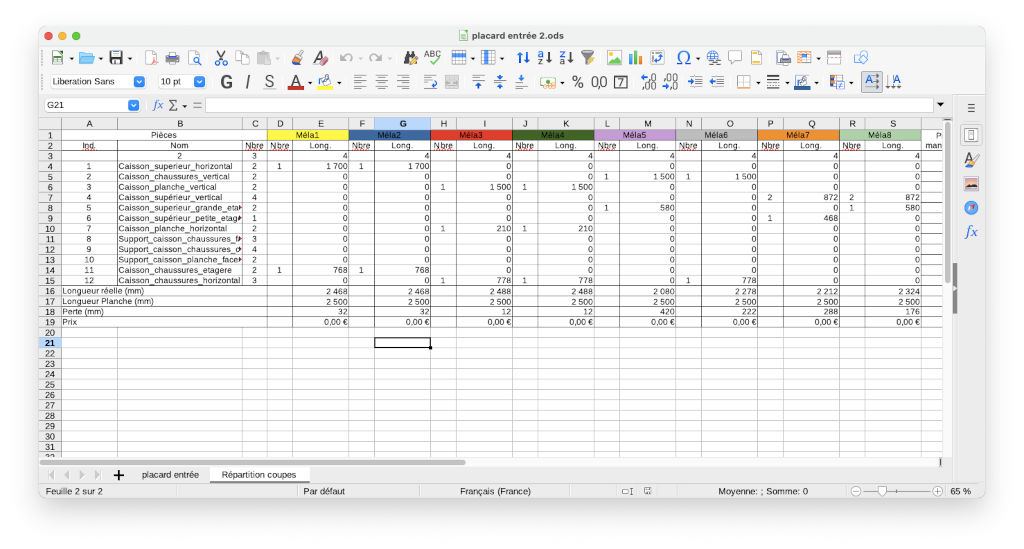1024x549 pixels.
Task: Zoom in with plus button
Action: pos(937,491)
